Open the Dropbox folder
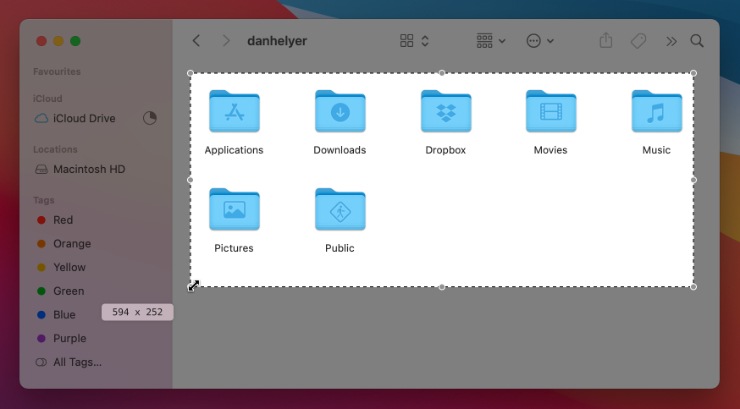The height and width of the screenshot is (409, 740). click(x=446, y=111)
